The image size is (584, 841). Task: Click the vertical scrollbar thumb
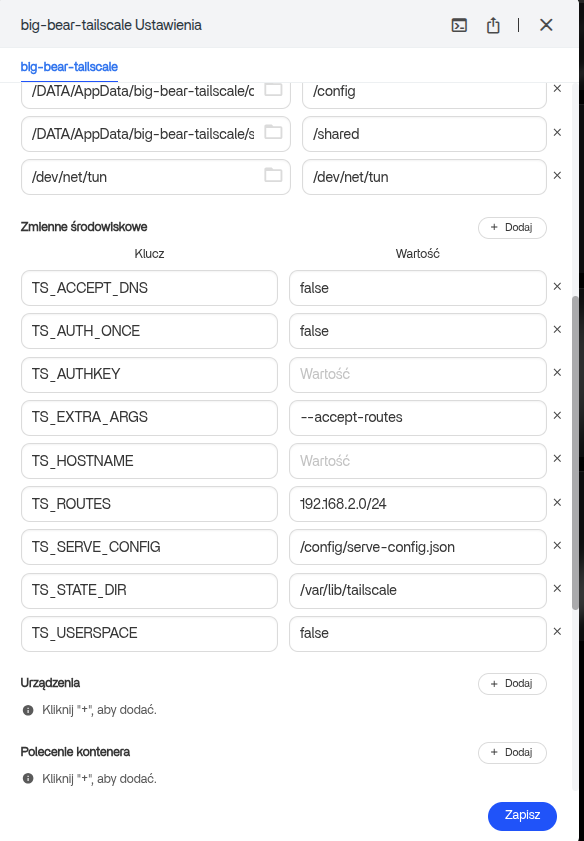click(575, 452)
